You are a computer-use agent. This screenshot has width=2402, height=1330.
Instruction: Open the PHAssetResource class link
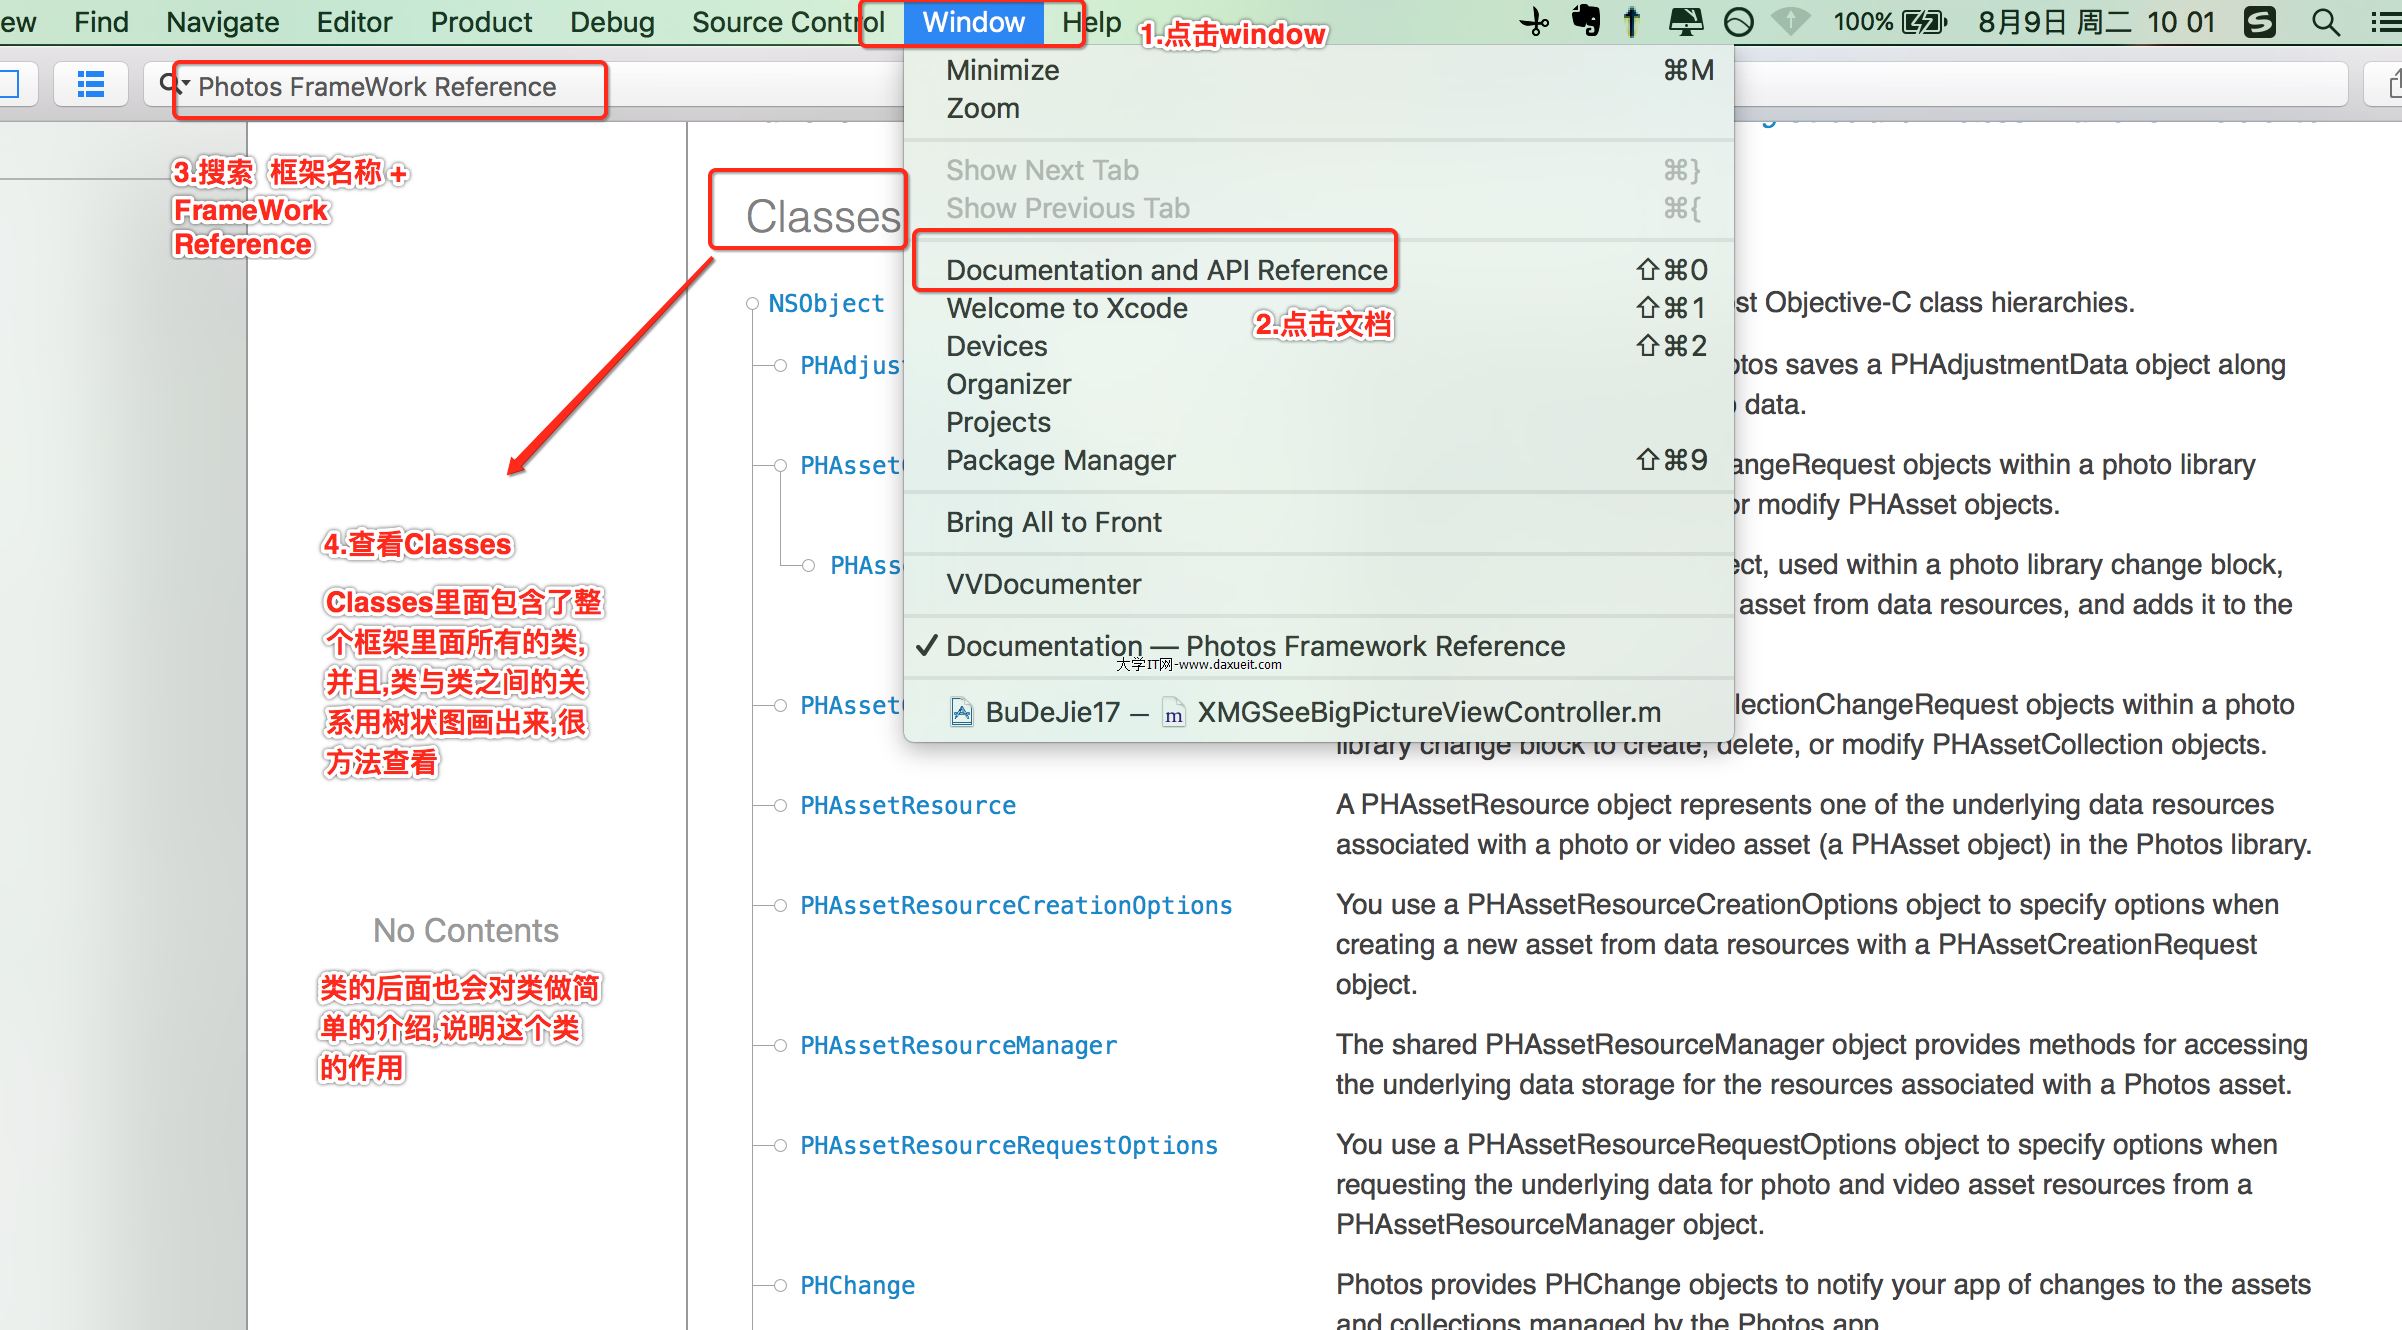click(907, 806)
